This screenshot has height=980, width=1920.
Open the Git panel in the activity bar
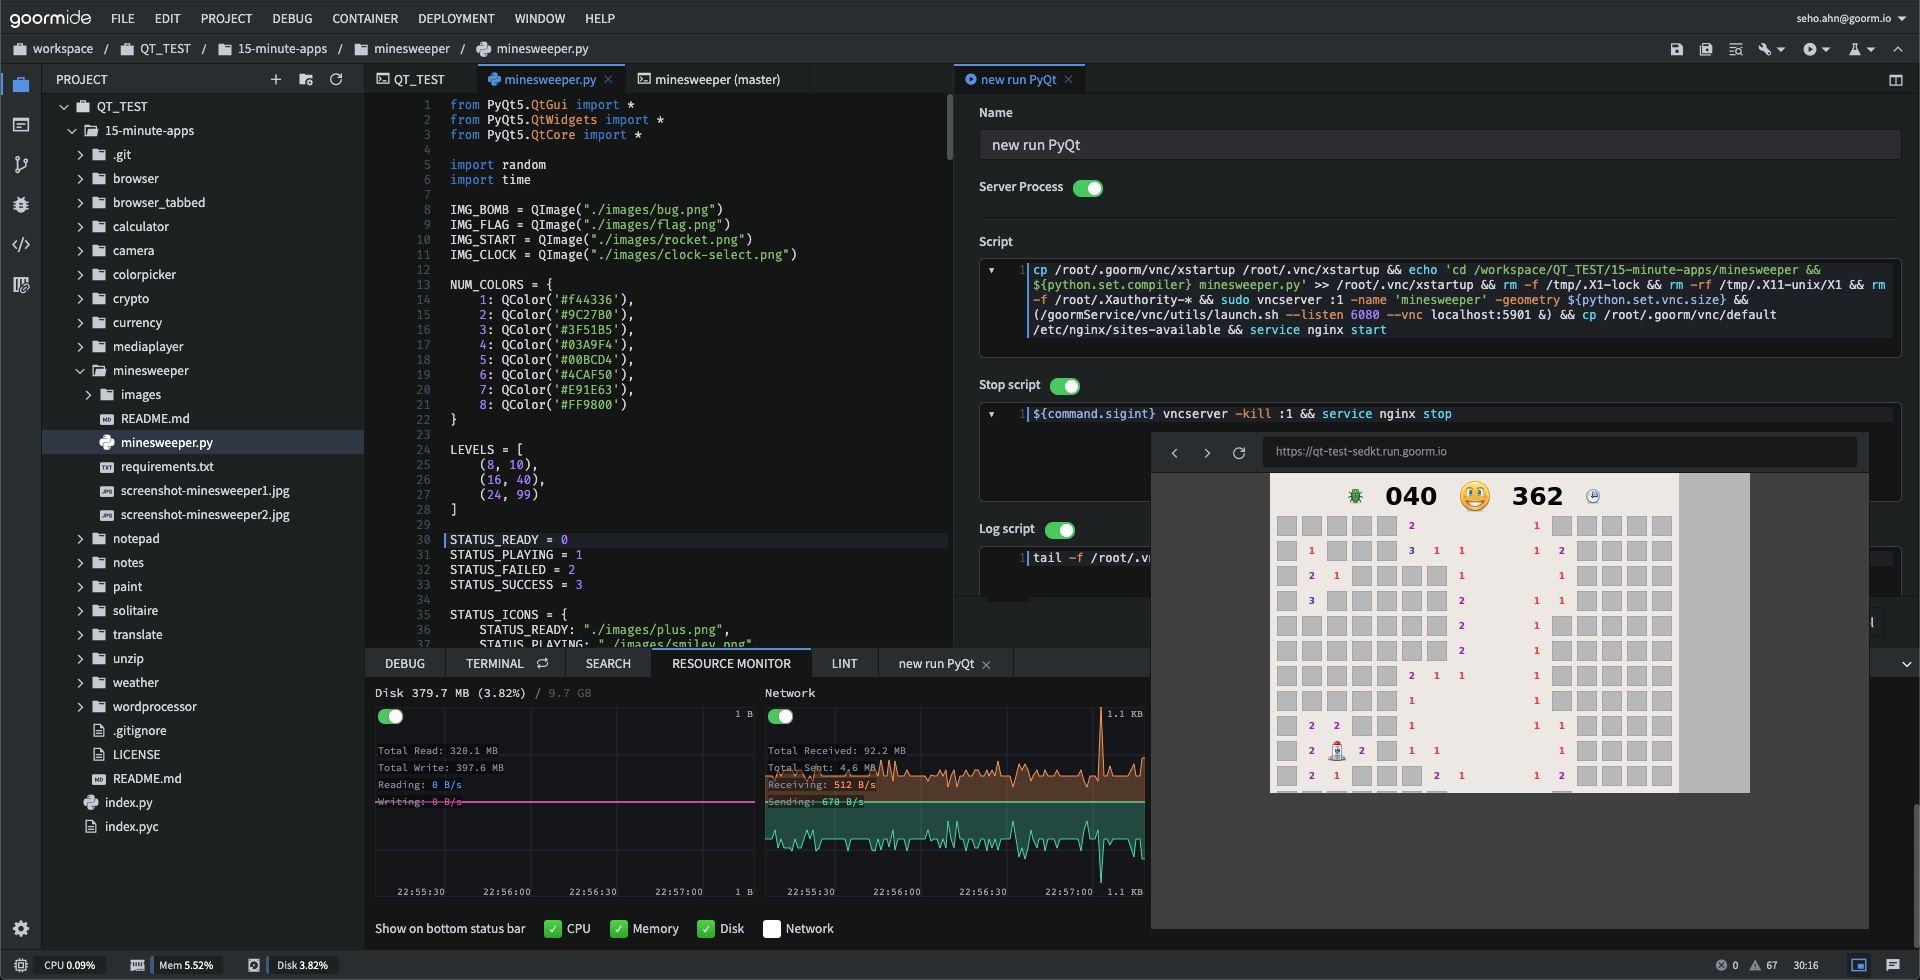click(x=20, y=164)
